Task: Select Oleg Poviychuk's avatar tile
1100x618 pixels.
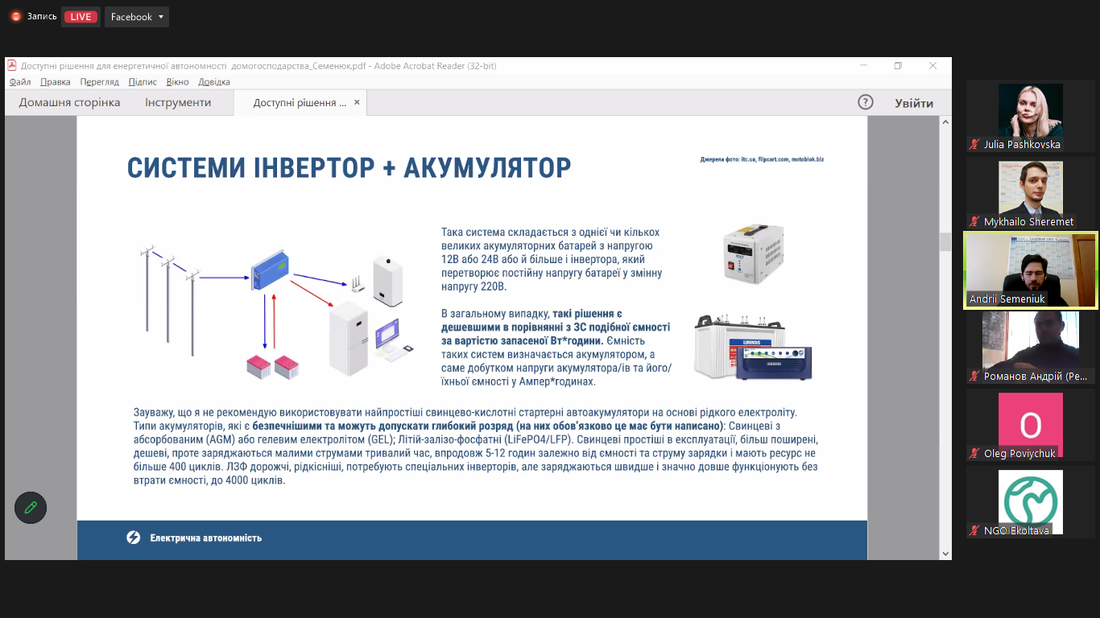Action: tap(1031, 425)
